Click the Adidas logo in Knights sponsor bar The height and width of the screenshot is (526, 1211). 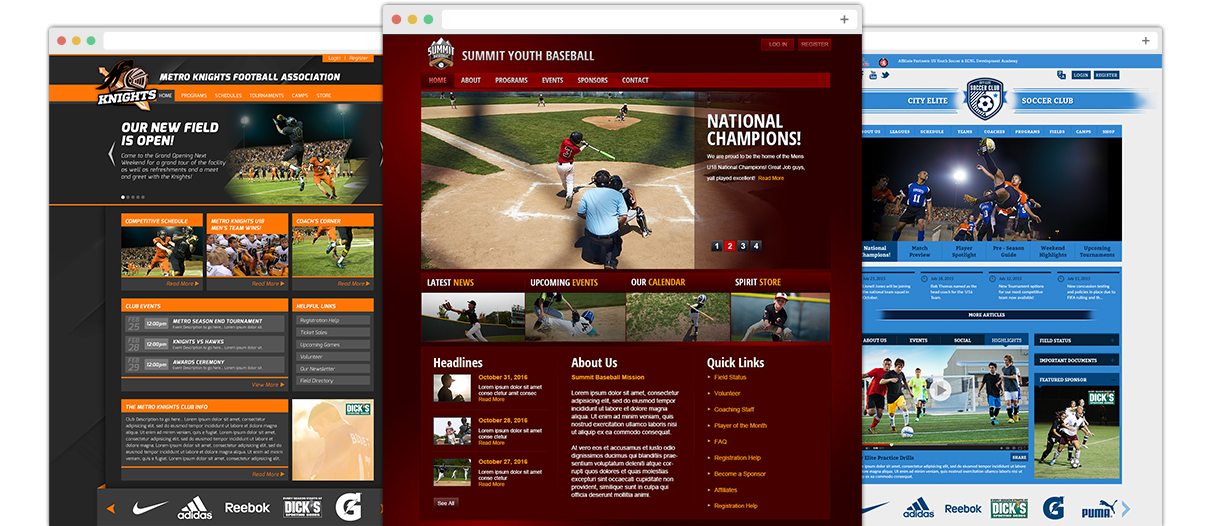tap(195, 508)
